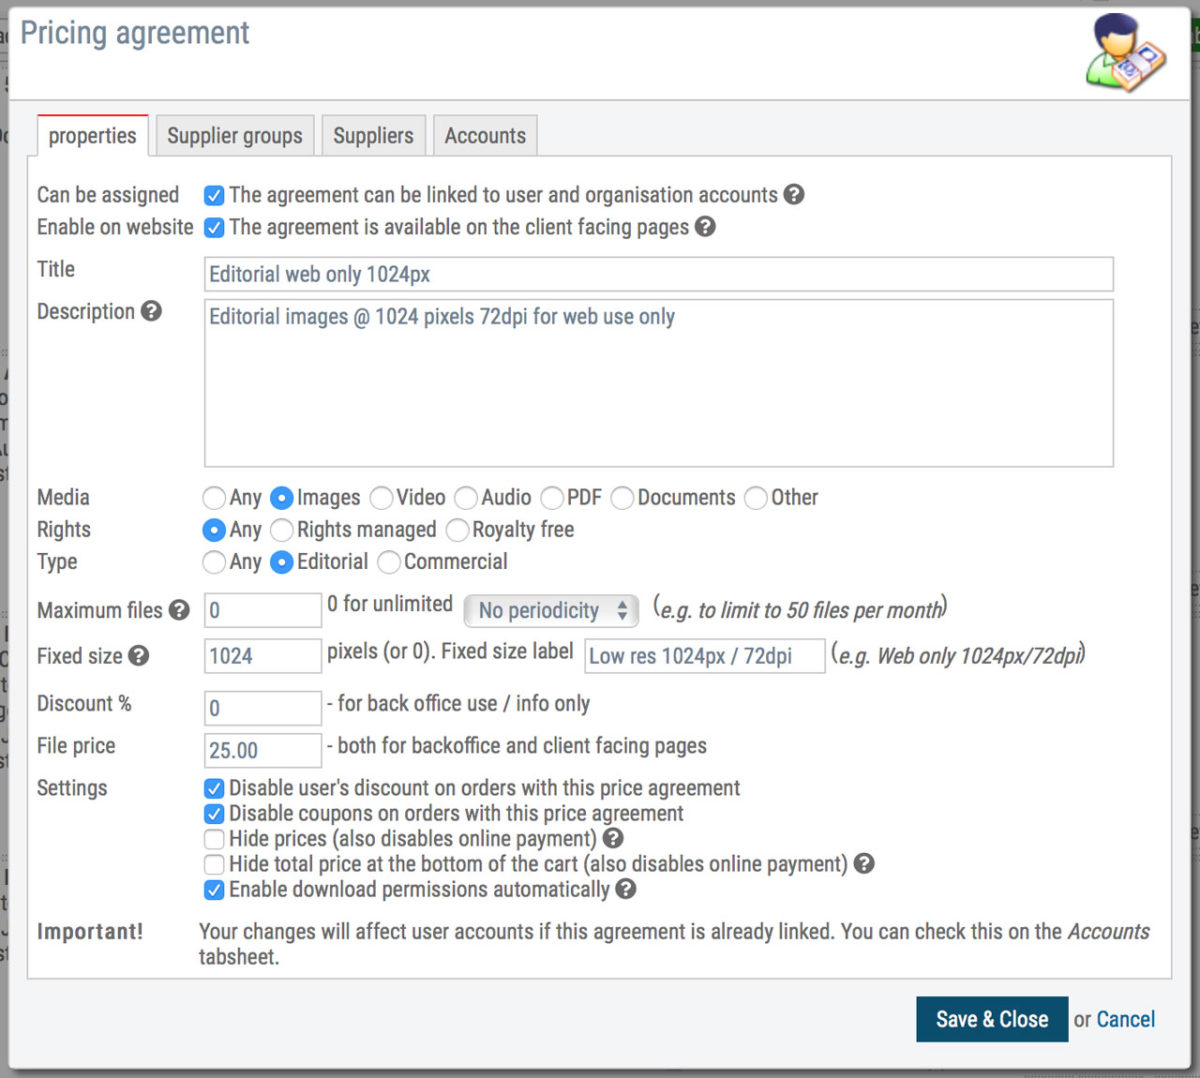Click help icon beside Hide total price option
Image resolution: width=1200 pixels, height=1078 pixels.
click(x=864, y=863)
